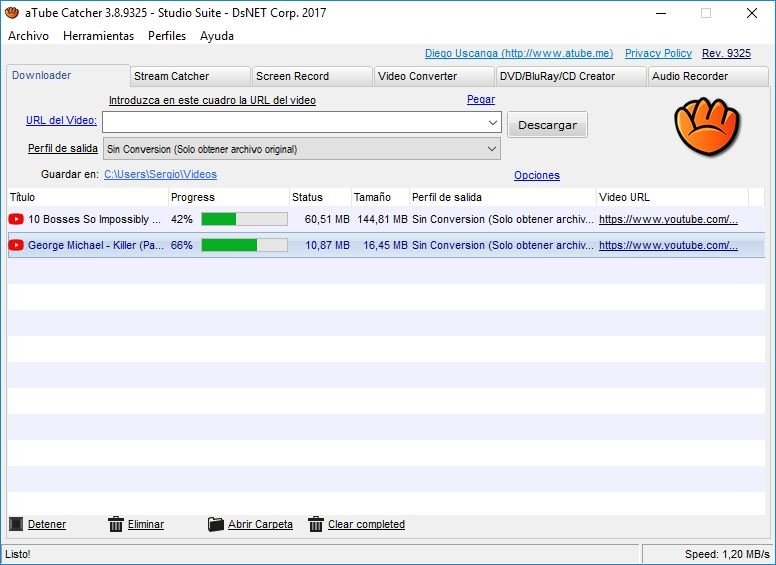Select the '10 Bosses So Impossibly ...' title
776x565 pixels.
click(x=94, y=219)
